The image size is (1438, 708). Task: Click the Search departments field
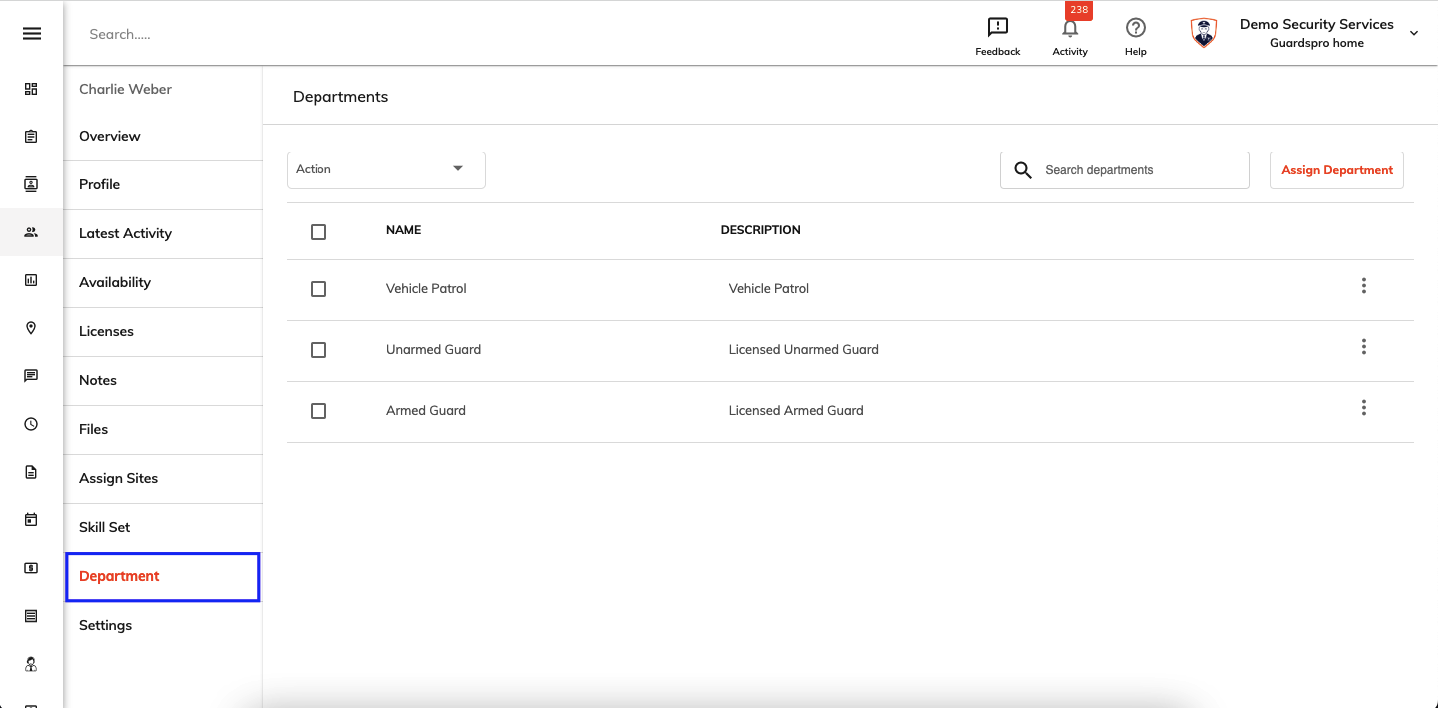pos(1125,170)
